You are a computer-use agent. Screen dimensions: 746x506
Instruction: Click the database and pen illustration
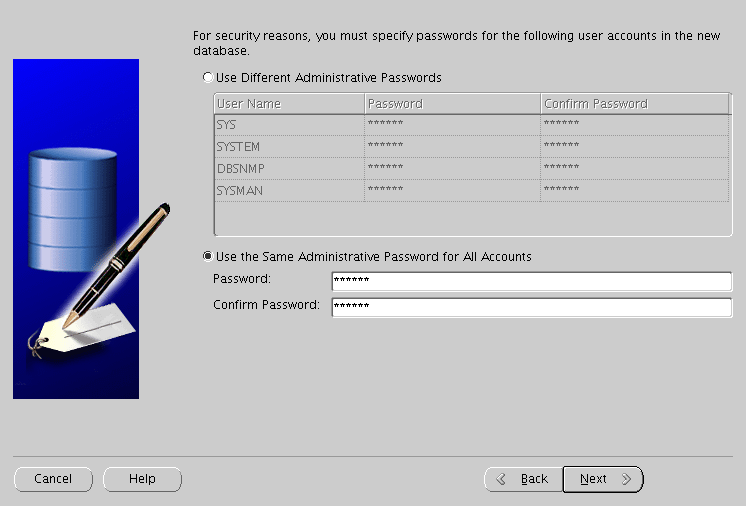[76, 229]
